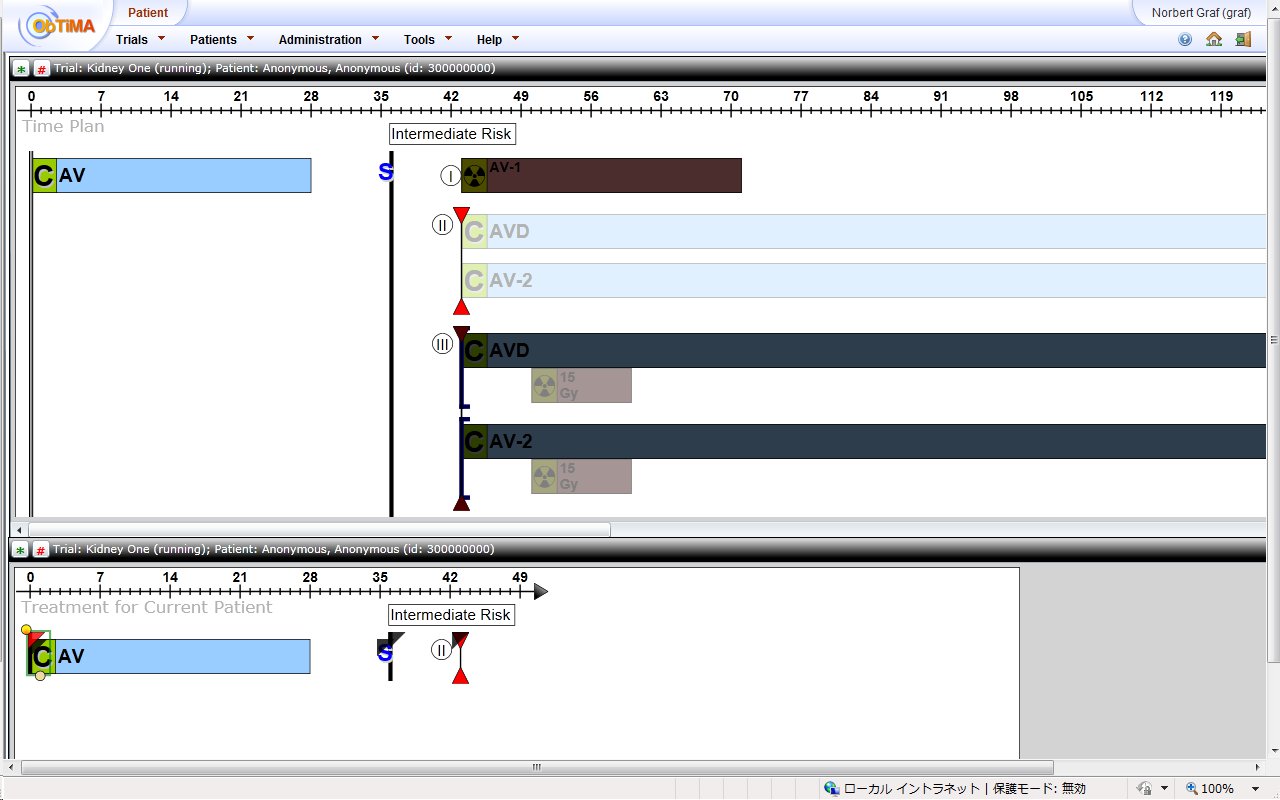Click the circled III arm marker
This screenshot has height=800, width=1280.
[x=442, y=344]
